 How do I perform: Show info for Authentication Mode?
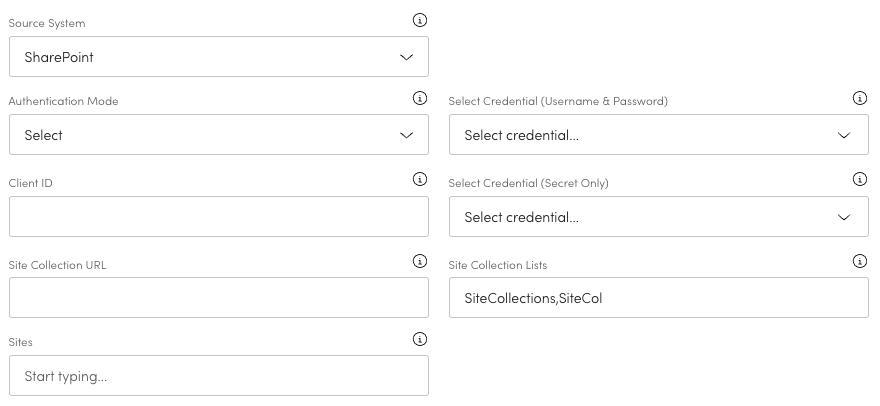[x=420, y=98]
